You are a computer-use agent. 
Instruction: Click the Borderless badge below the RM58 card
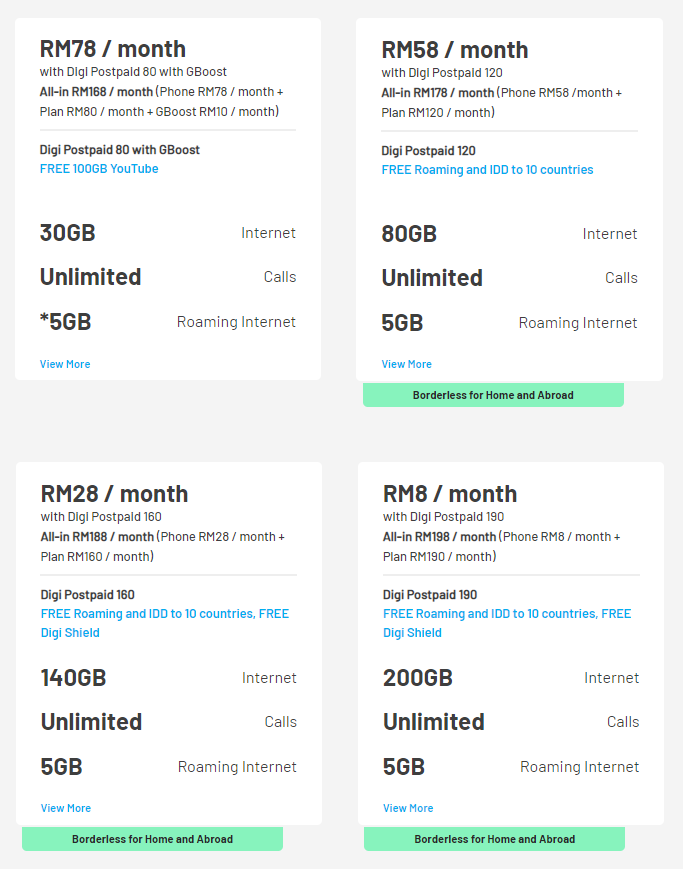(x=493, y=395)
